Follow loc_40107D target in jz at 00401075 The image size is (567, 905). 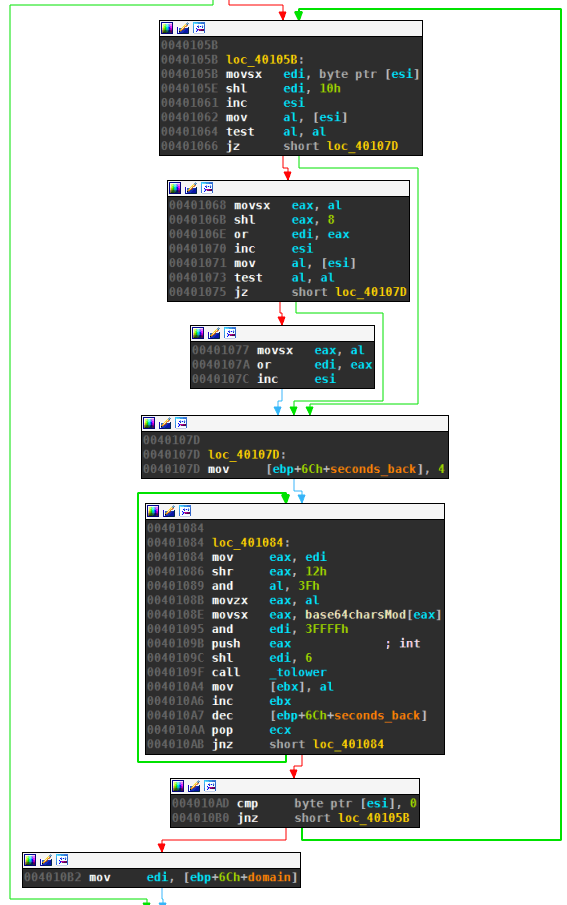371,292
